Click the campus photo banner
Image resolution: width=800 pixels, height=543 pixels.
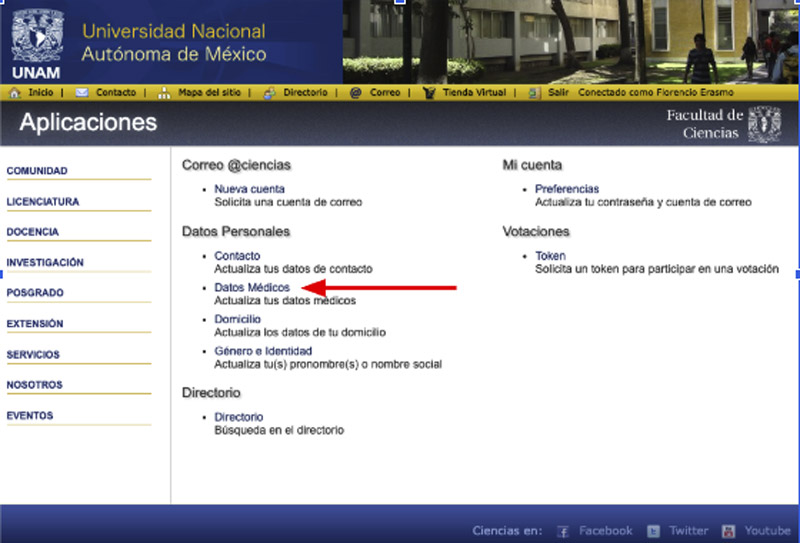coord(571,42)
